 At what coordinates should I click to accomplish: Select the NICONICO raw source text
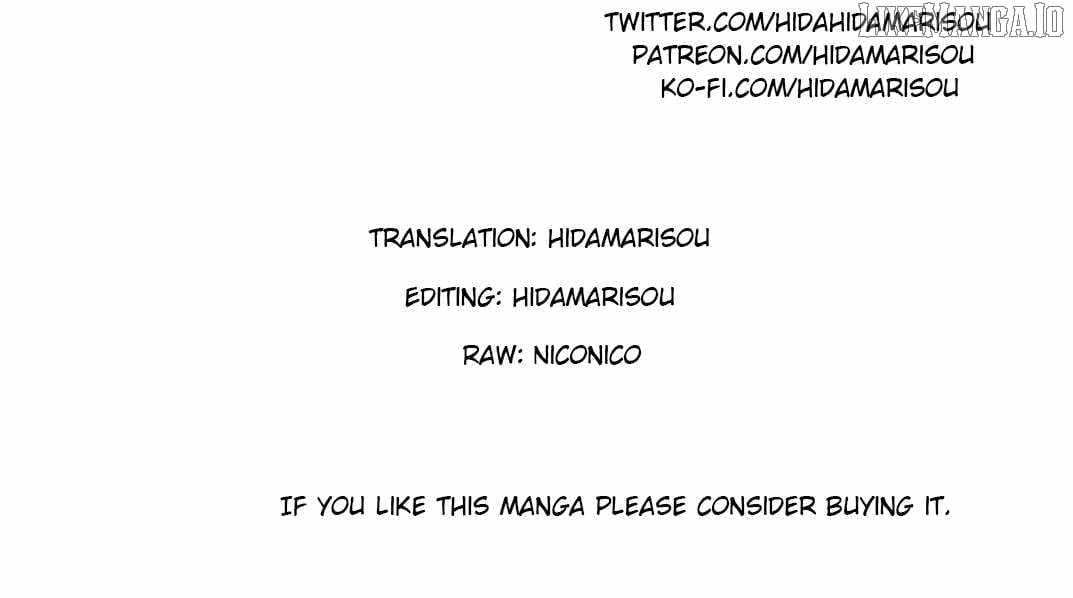tap(587, 356)
